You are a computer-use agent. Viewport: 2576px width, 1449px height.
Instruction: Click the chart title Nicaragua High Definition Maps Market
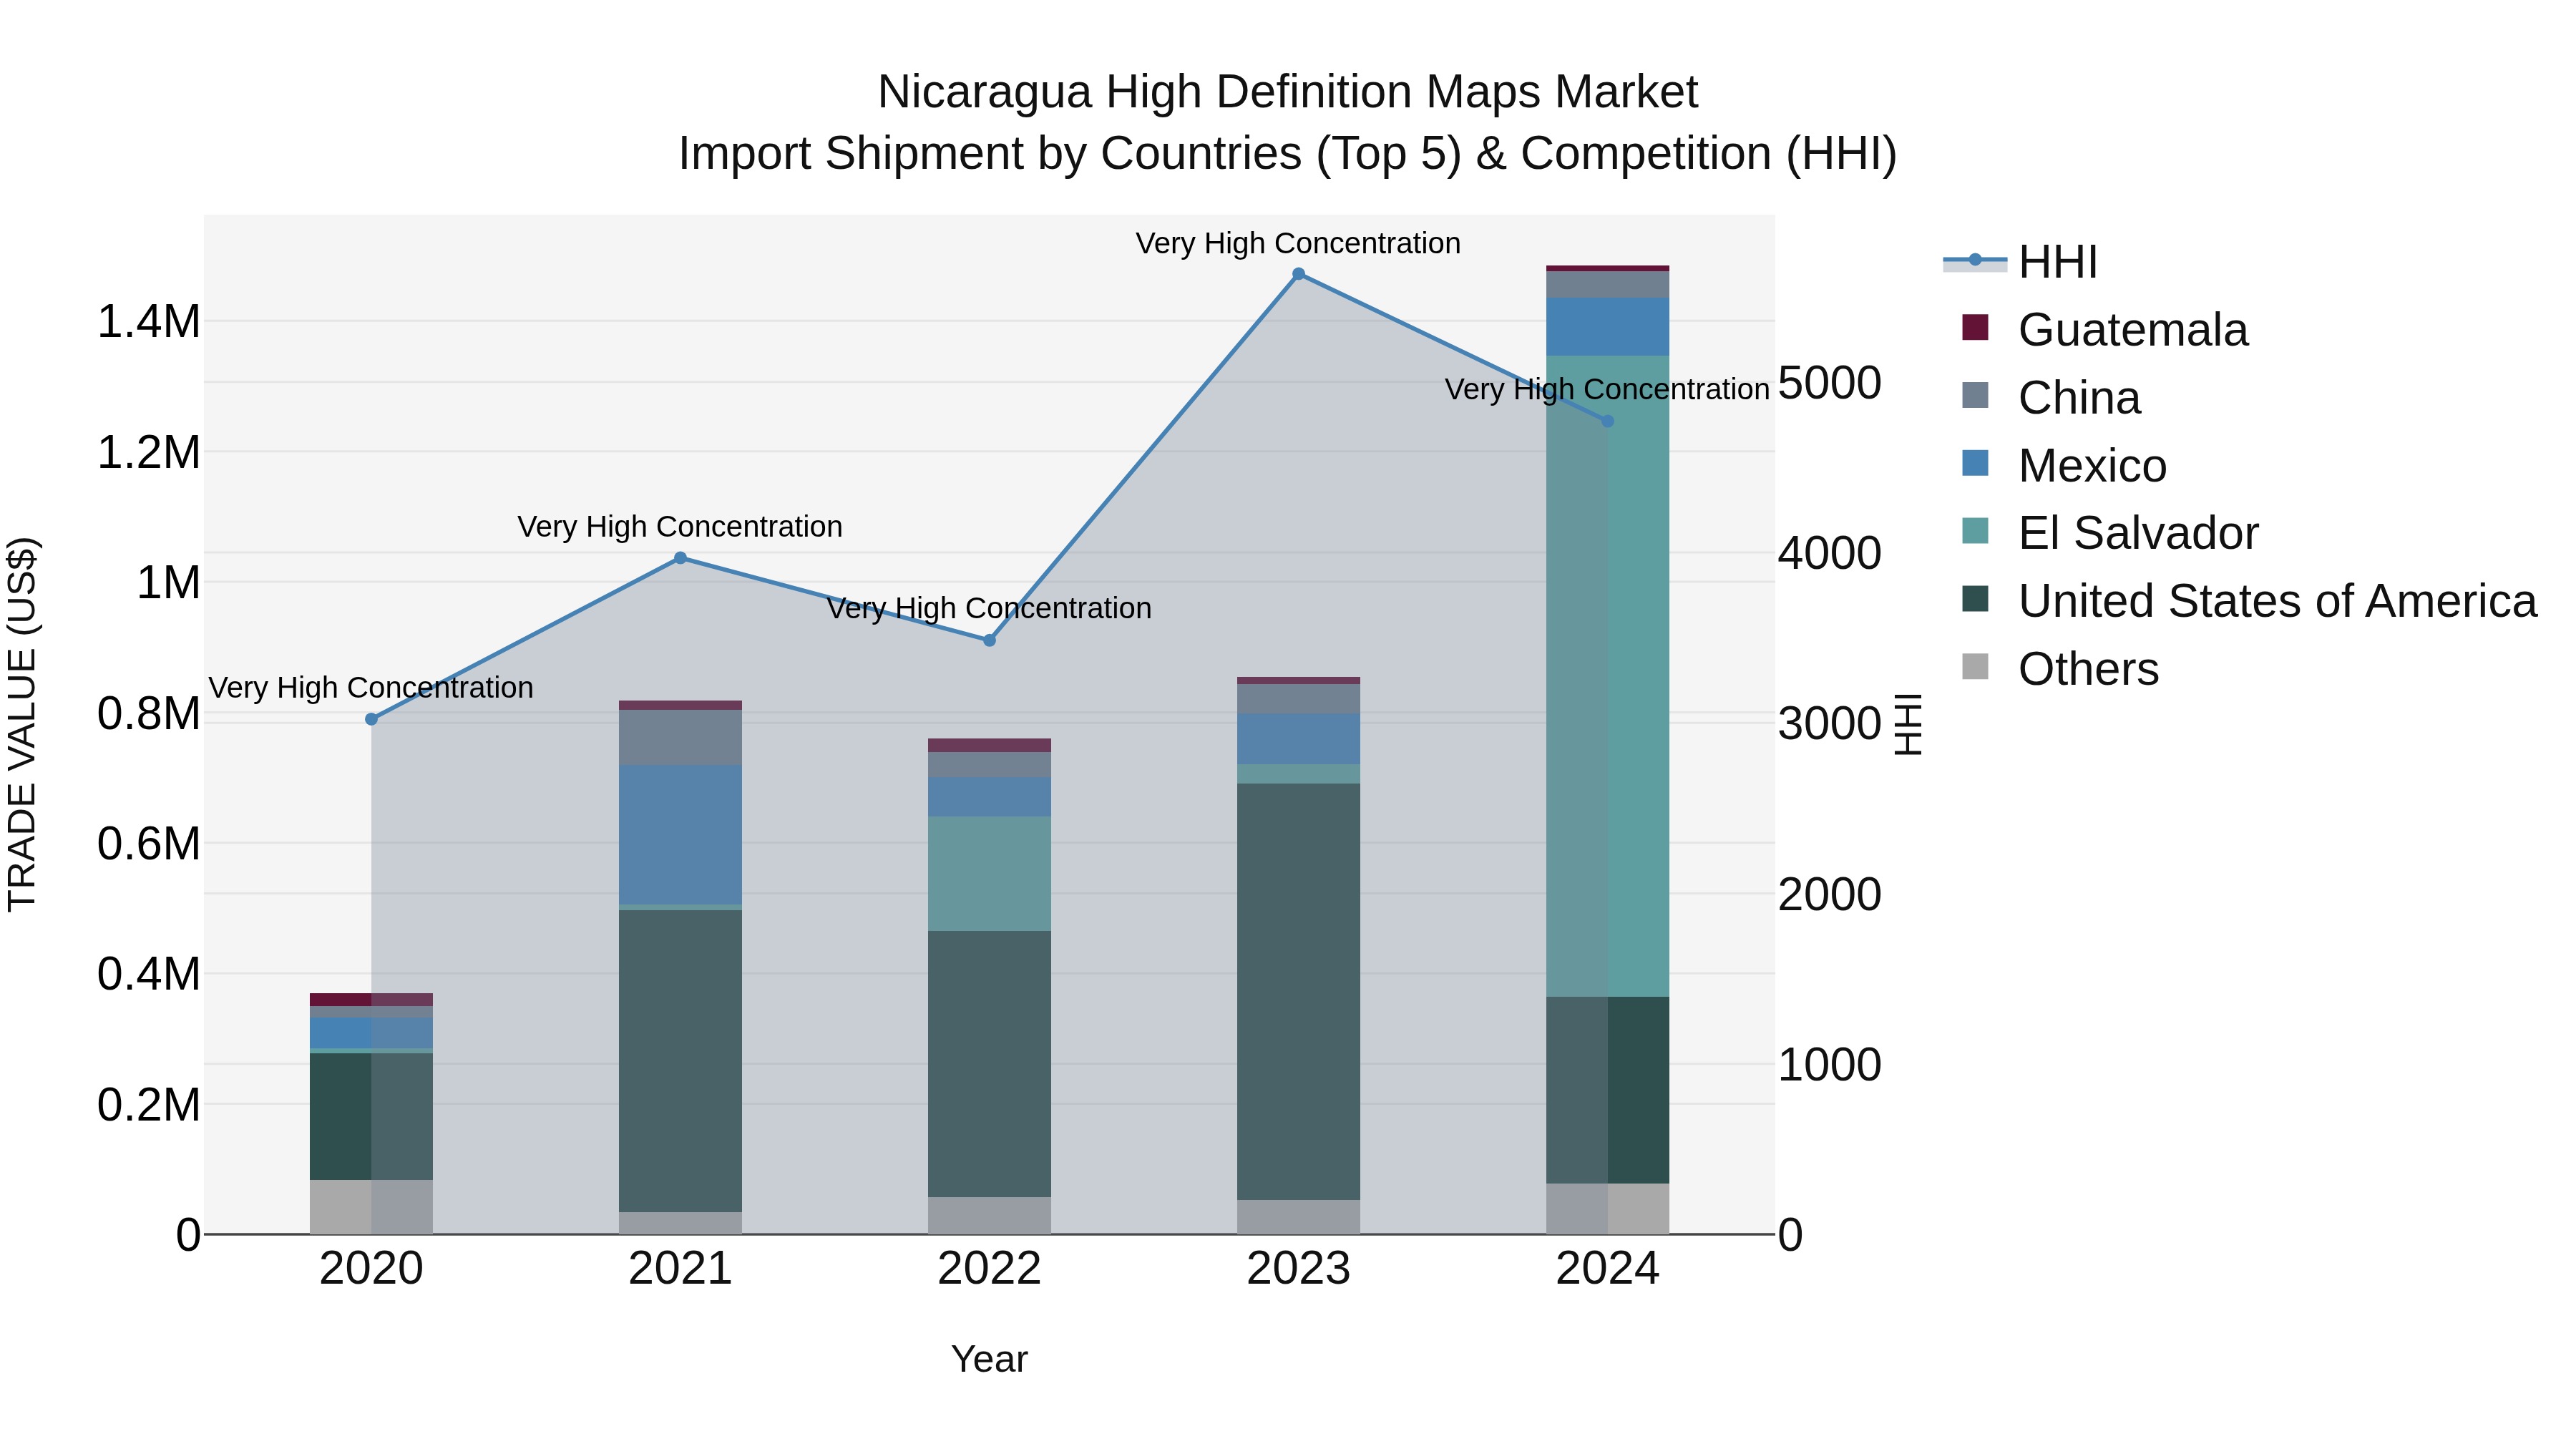pos(1287,92)
